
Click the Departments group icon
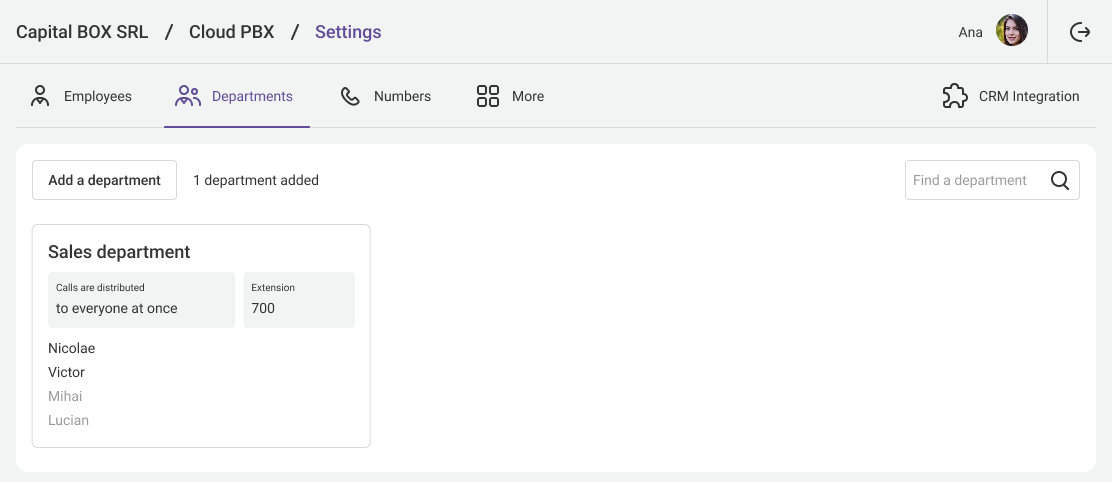click(x=188, y=96)
